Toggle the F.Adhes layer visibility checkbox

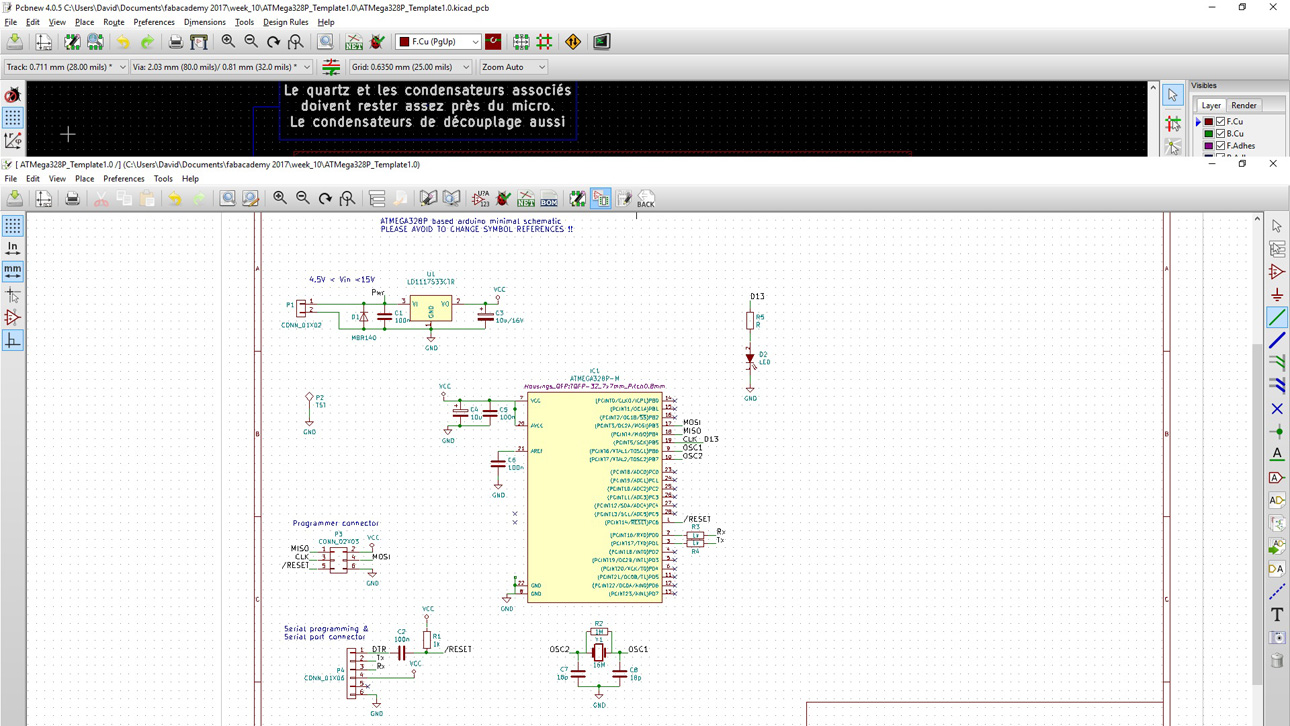click(1221, 145)
